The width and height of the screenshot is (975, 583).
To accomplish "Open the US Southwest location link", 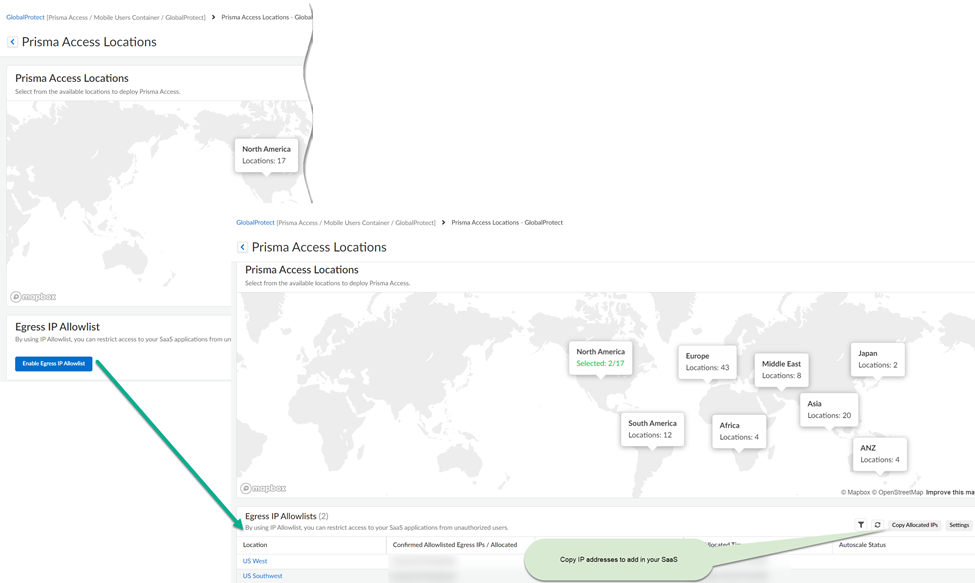I will click(x=262, y=576).
